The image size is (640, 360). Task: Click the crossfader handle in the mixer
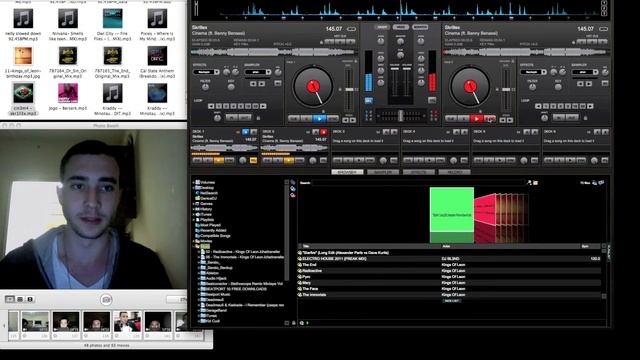point(401,116)
